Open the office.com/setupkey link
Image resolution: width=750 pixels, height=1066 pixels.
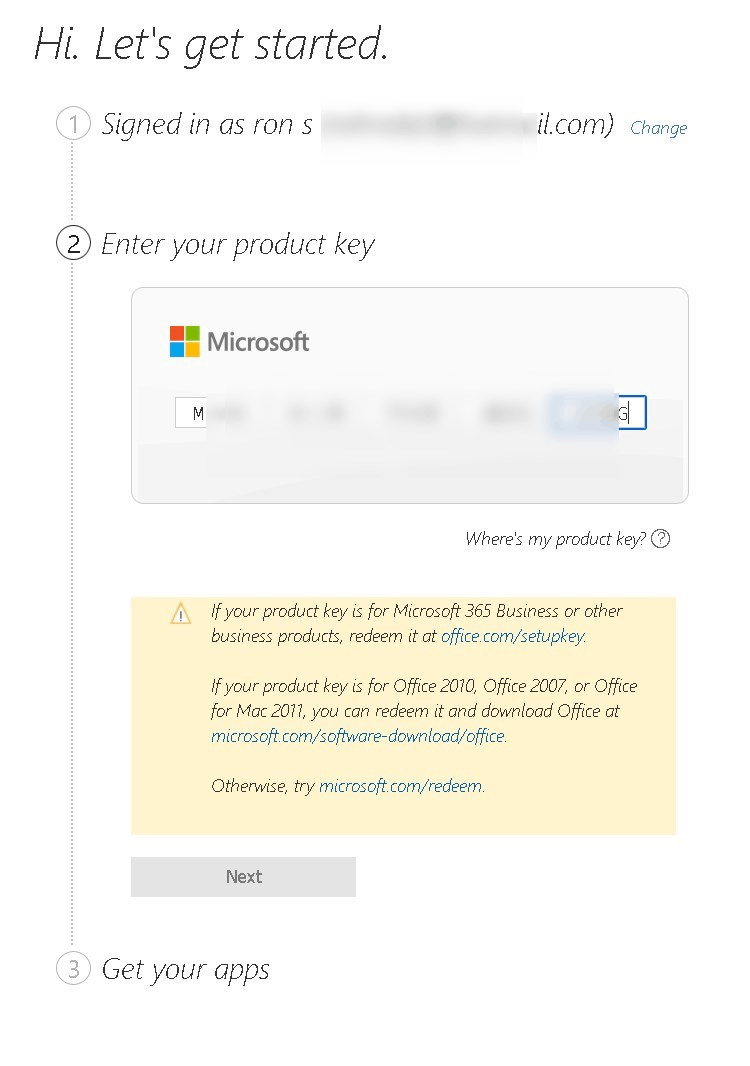click(x=512, y=636)
